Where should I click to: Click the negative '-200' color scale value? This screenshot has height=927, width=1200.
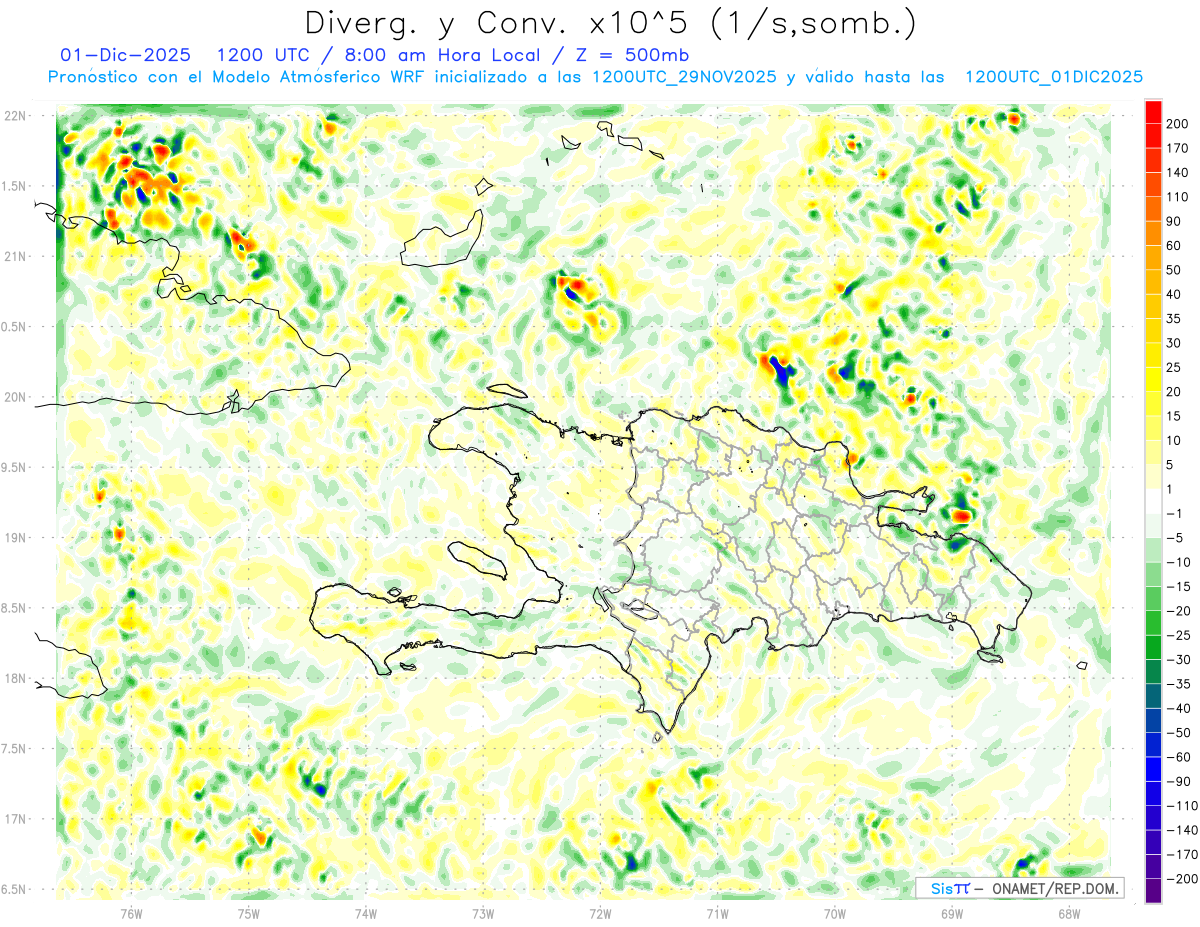[x=1181, y=879]
